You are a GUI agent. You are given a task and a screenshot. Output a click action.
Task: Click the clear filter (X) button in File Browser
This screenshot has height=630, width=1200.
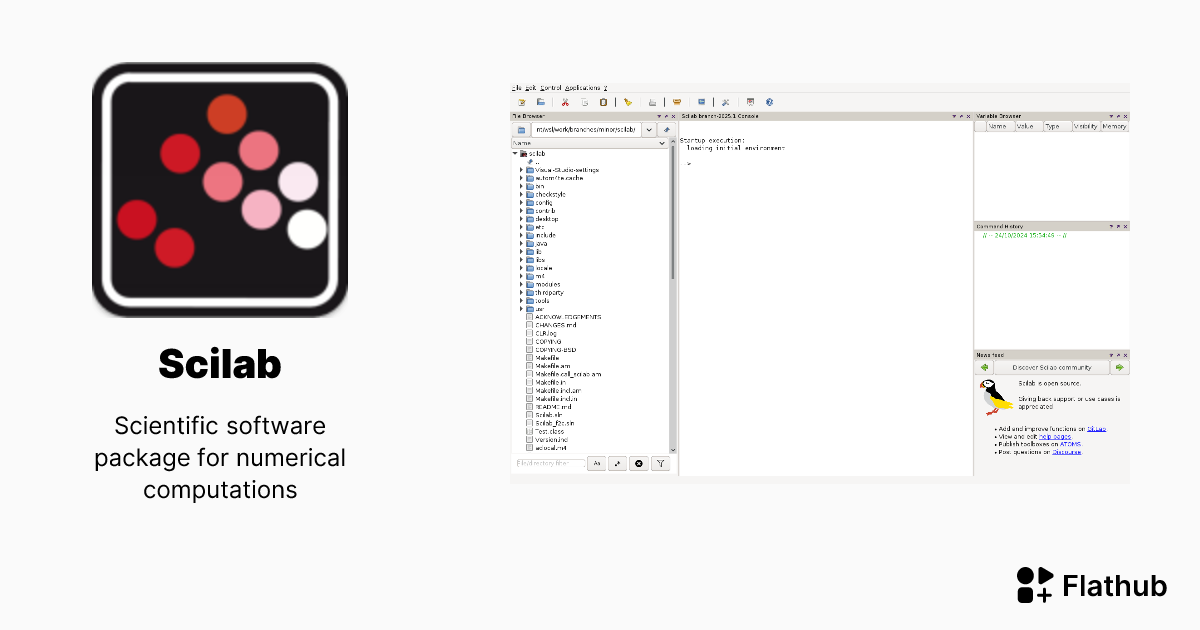639,463
